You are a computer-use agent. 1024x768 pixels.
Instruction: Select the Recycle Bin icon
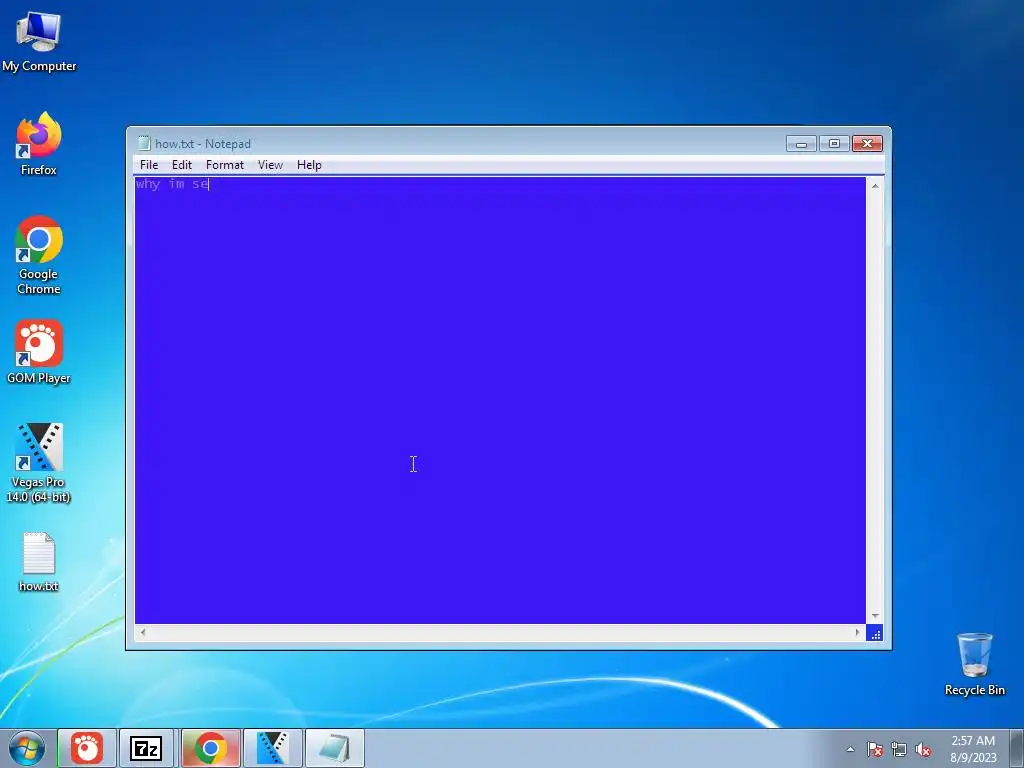pos(974,664)
